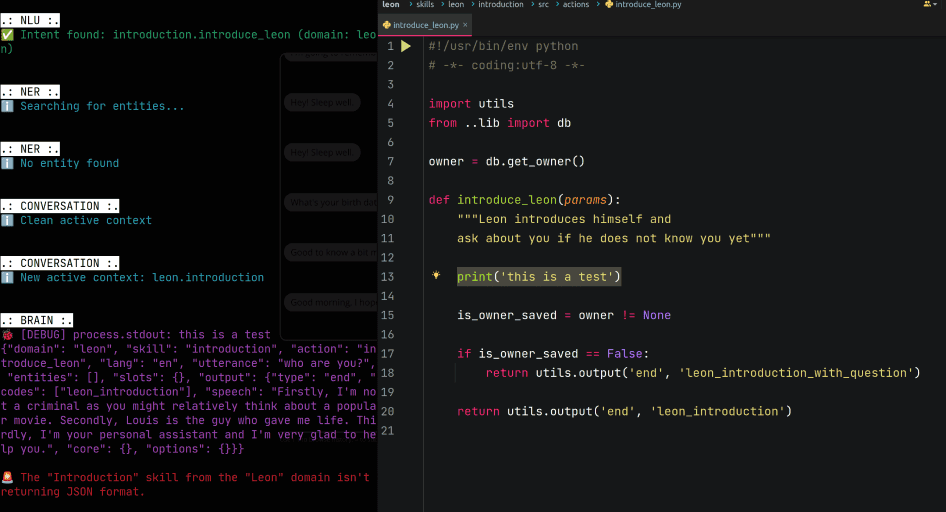This screenshot has height=512, width=946.
Task: Click 'if' keyword on line 17
Action: [464, 353]
